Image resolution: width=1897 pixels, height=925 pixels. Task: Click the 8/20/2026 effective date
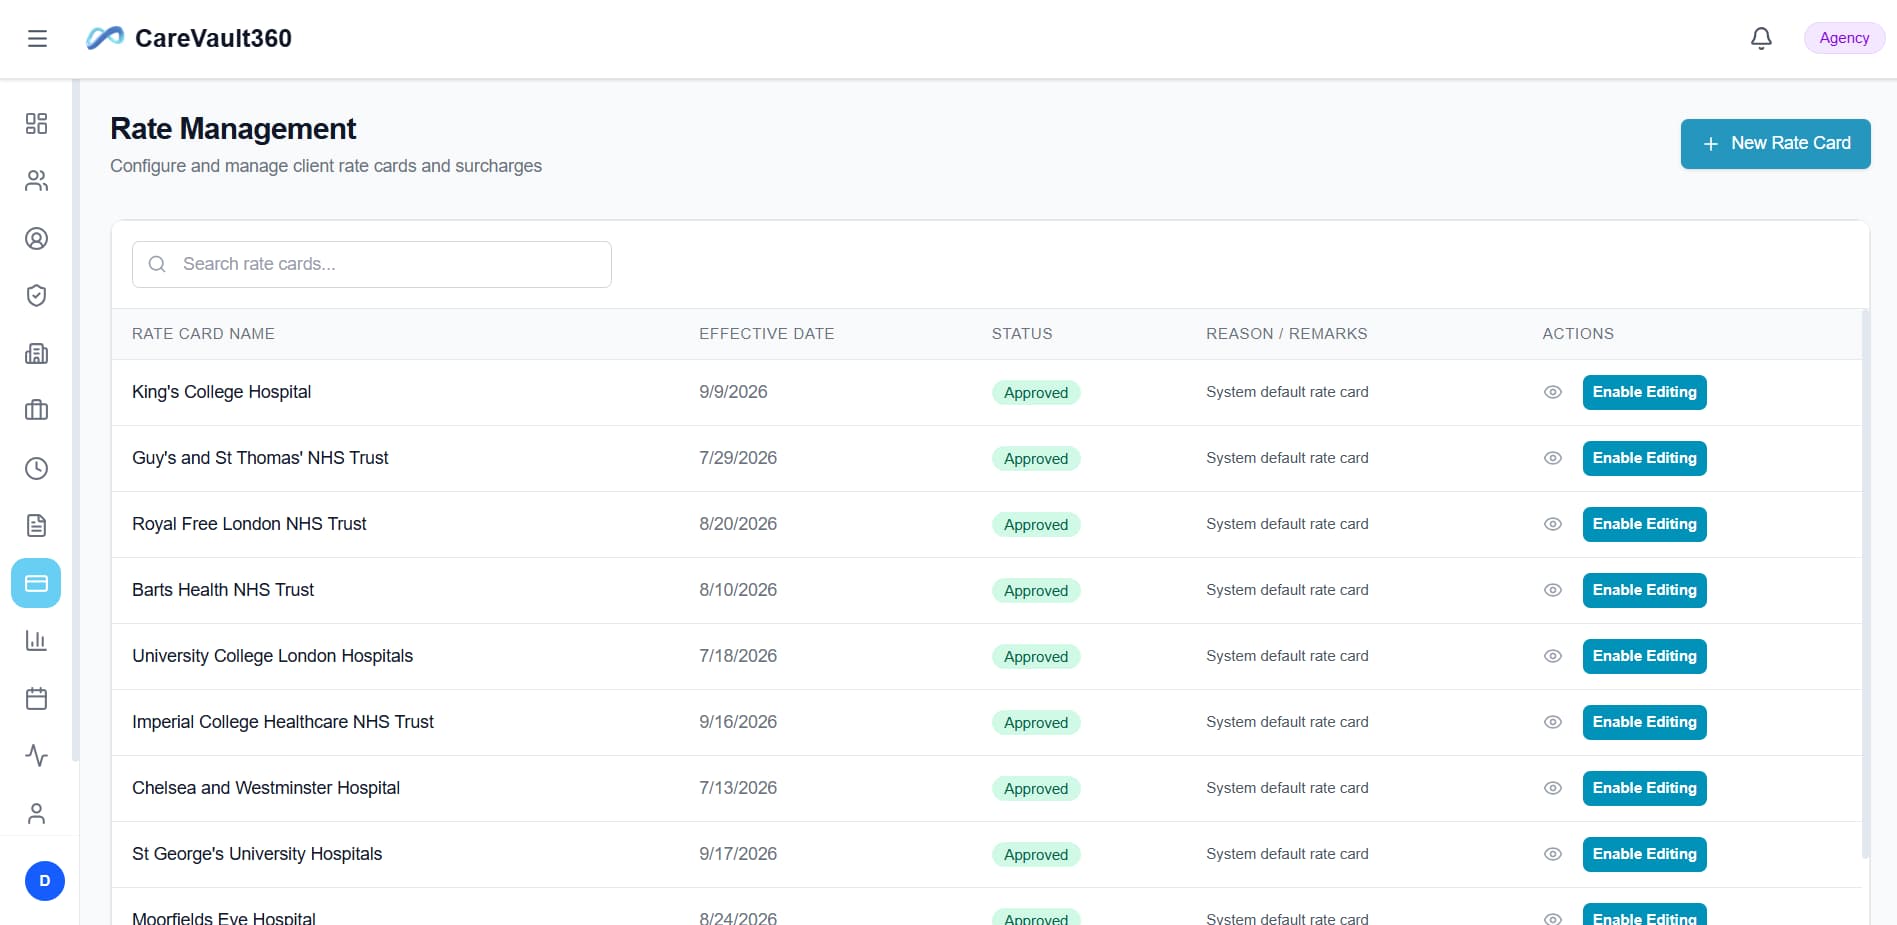pyautogui.click(x=738, y=524)
